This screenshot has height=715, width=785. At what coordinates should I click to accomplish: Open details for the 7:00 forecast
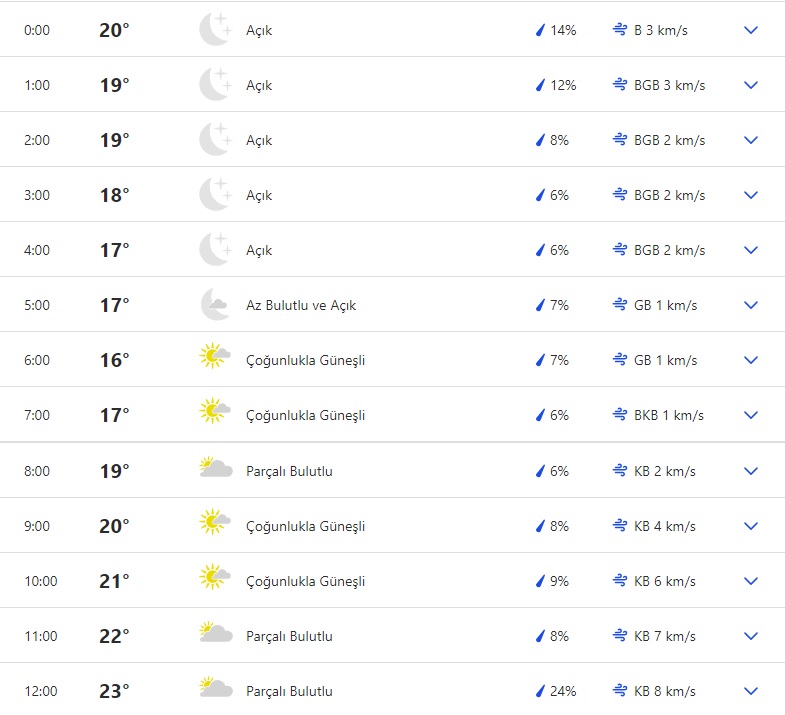[752, 415]
